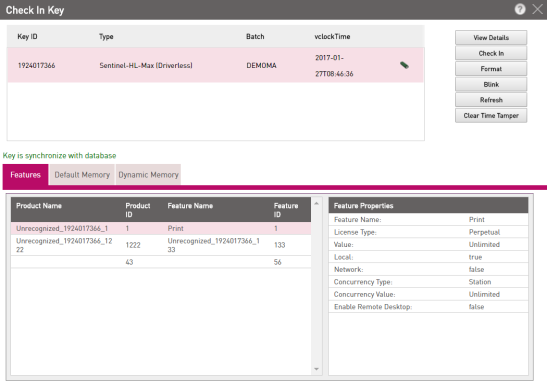The width and height of the screenshot is (547, 386).
Task: Click Feature ID 56 cell
Action: pyautogui.click(x=277, y=262)
